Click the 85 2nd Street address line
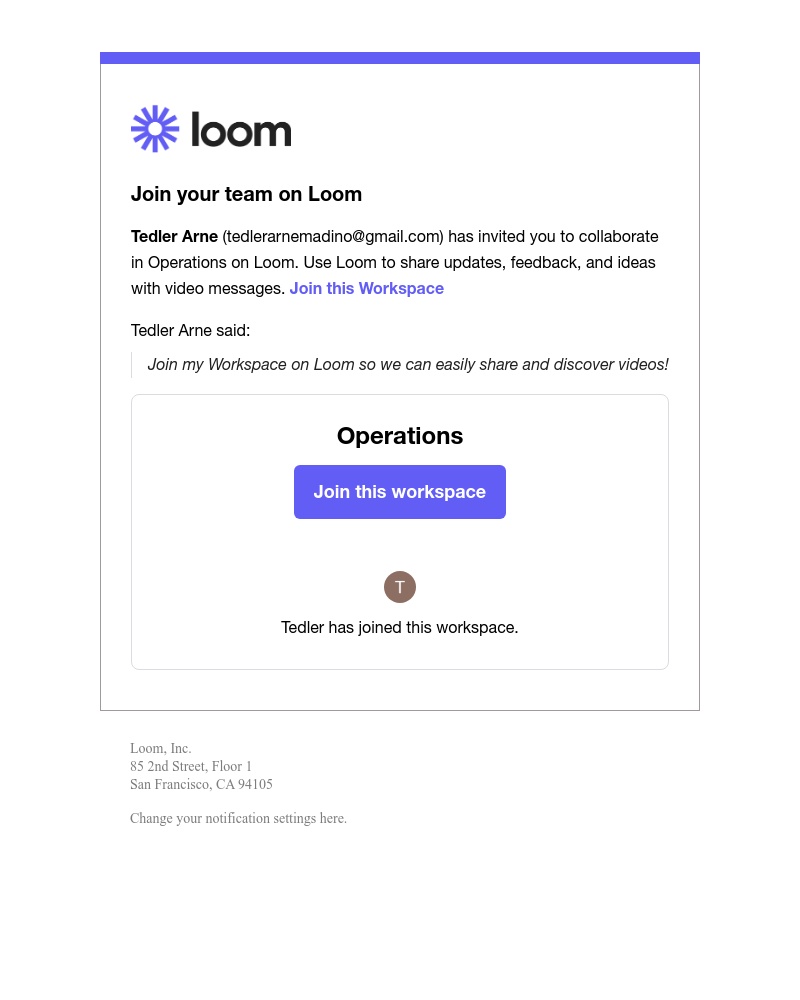Image resolution: width=800 pixels, height=1000 pixels. (191, 767)
